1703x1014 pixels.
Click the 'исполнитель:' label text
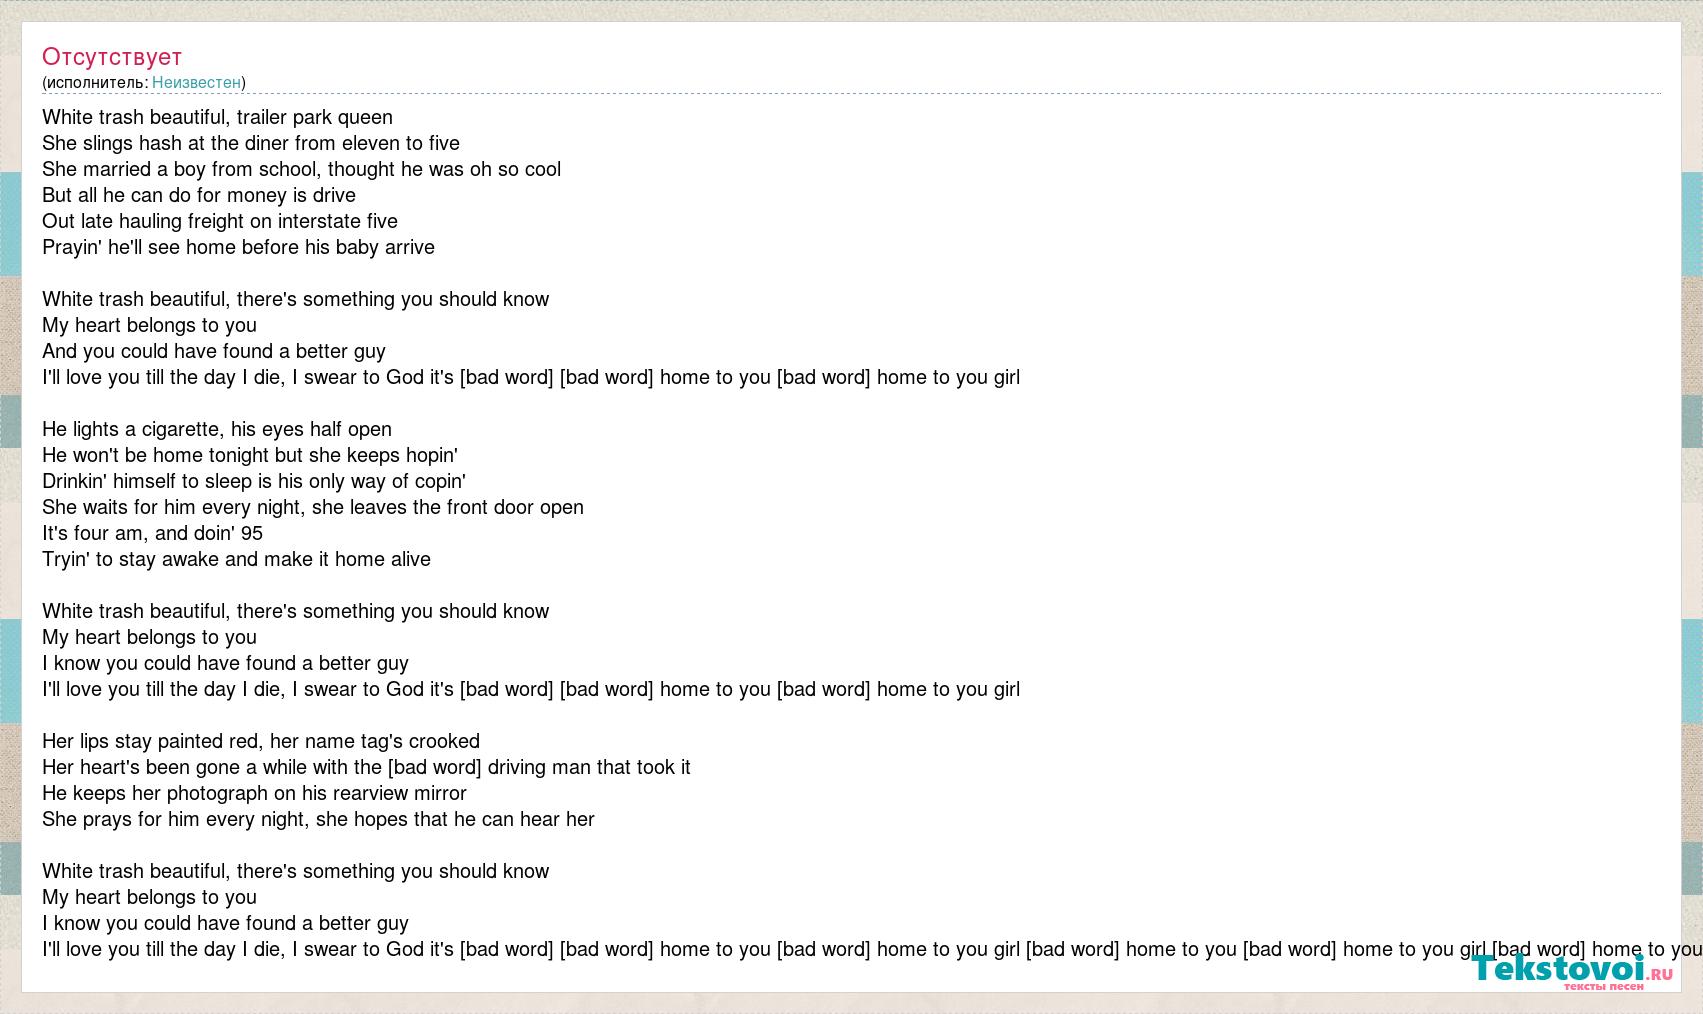pos(97,82)
